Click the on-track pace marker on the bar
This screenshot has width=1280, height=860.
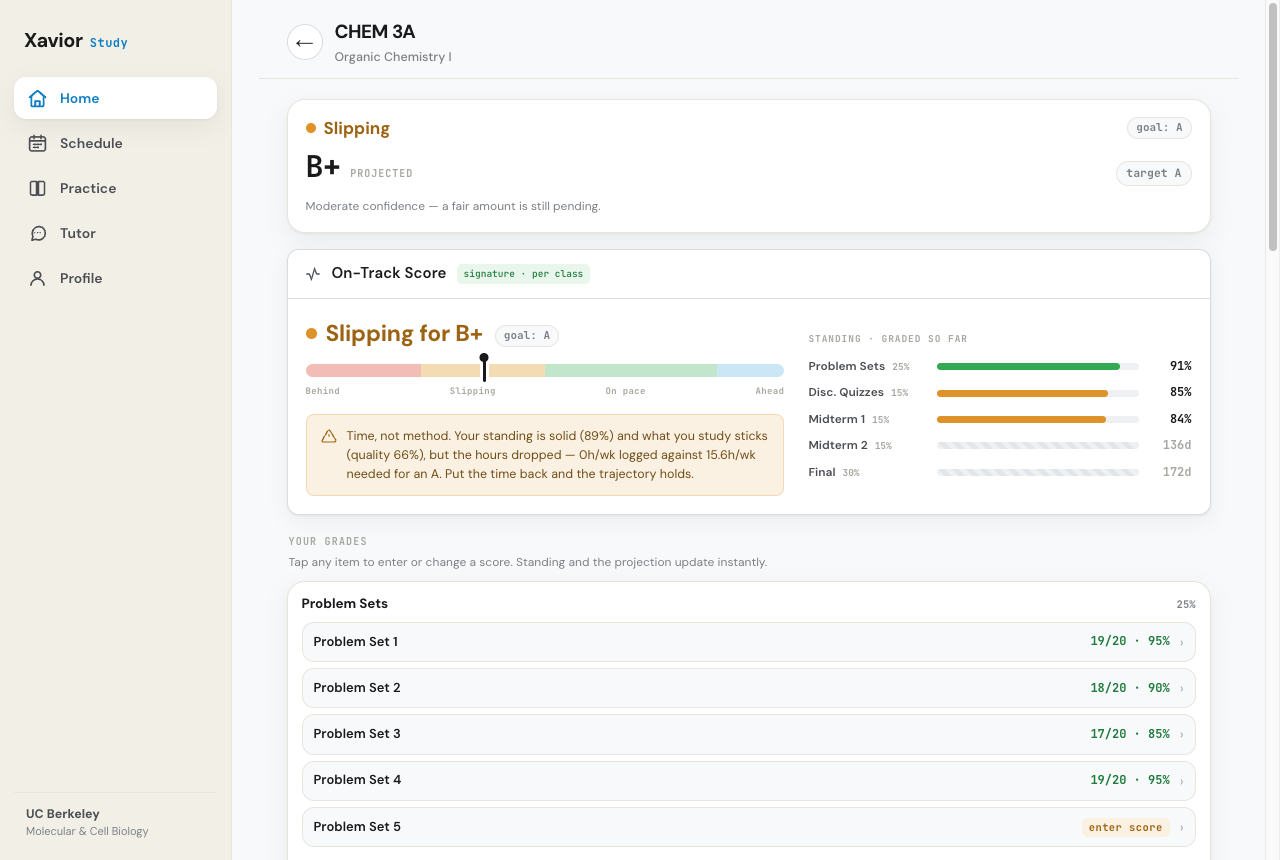[x=484, y=366]
